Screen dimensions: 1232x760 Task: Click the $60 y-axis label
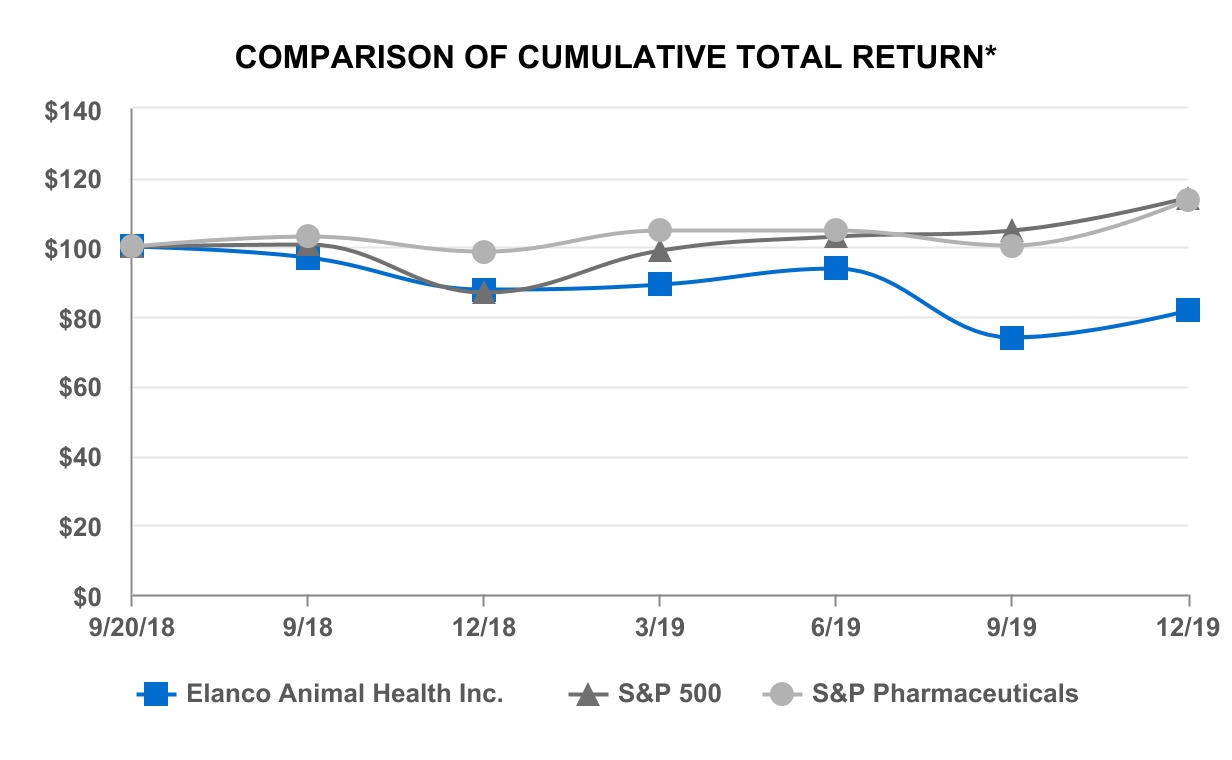(x=79, y=388)
